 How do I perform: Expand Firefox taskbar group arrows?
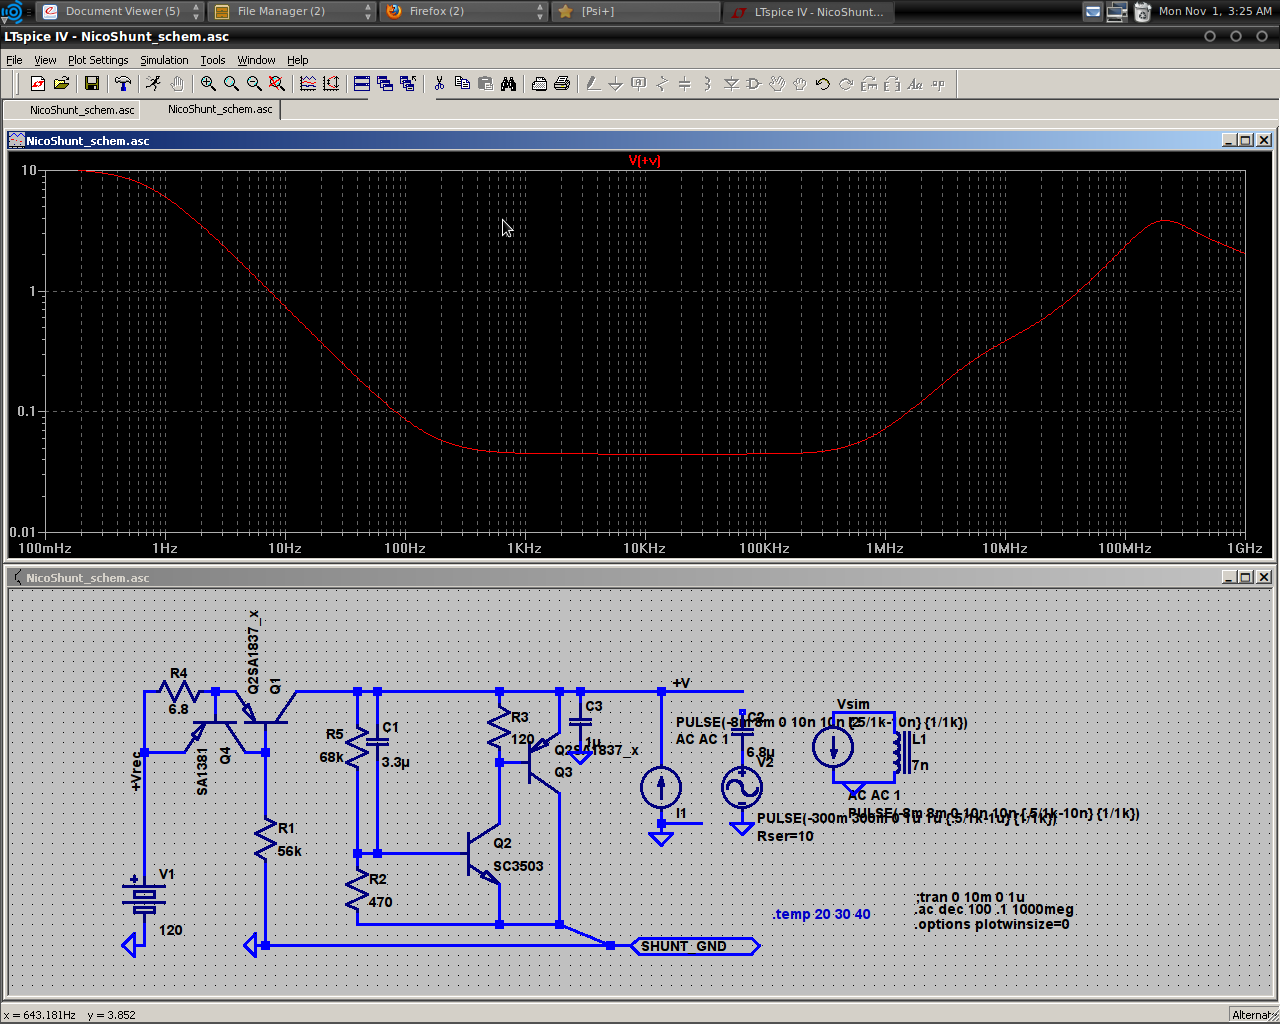(x=541, y=11)
